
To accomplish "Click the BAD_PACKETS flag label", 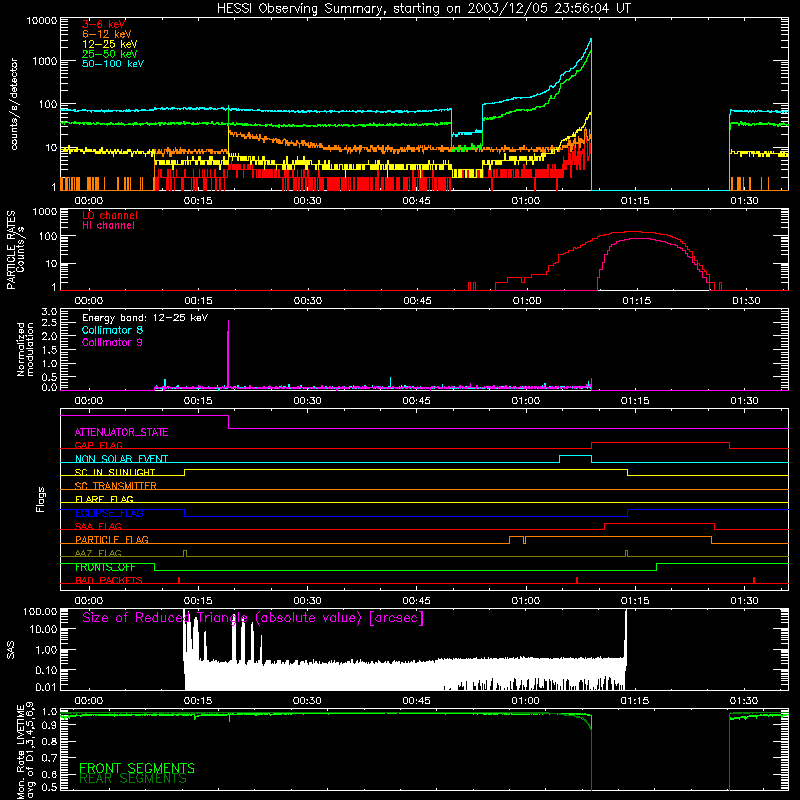I will (109, 580).
